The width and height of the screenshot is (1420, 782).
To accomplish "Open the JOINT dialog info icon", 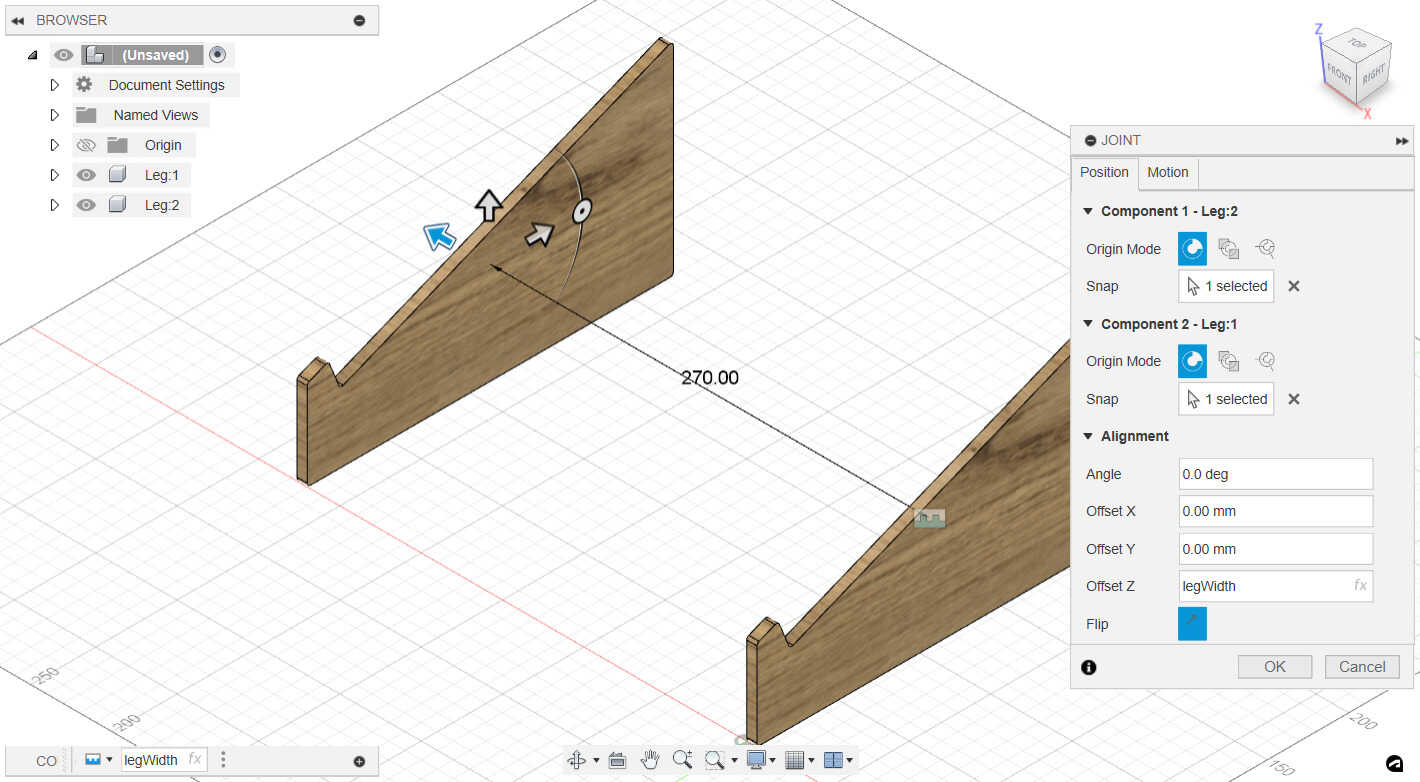I will (x=1089, y=667).
